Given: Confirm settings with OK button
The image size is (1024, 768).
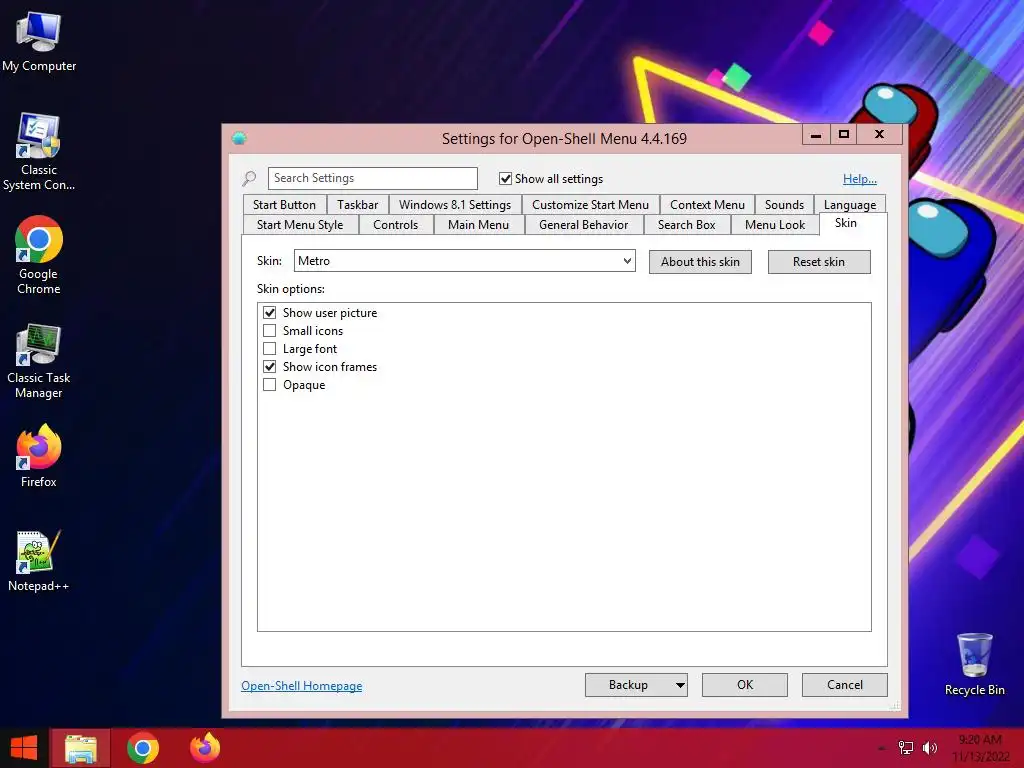Looking at the screenshot, I should [x=744, y=685].
